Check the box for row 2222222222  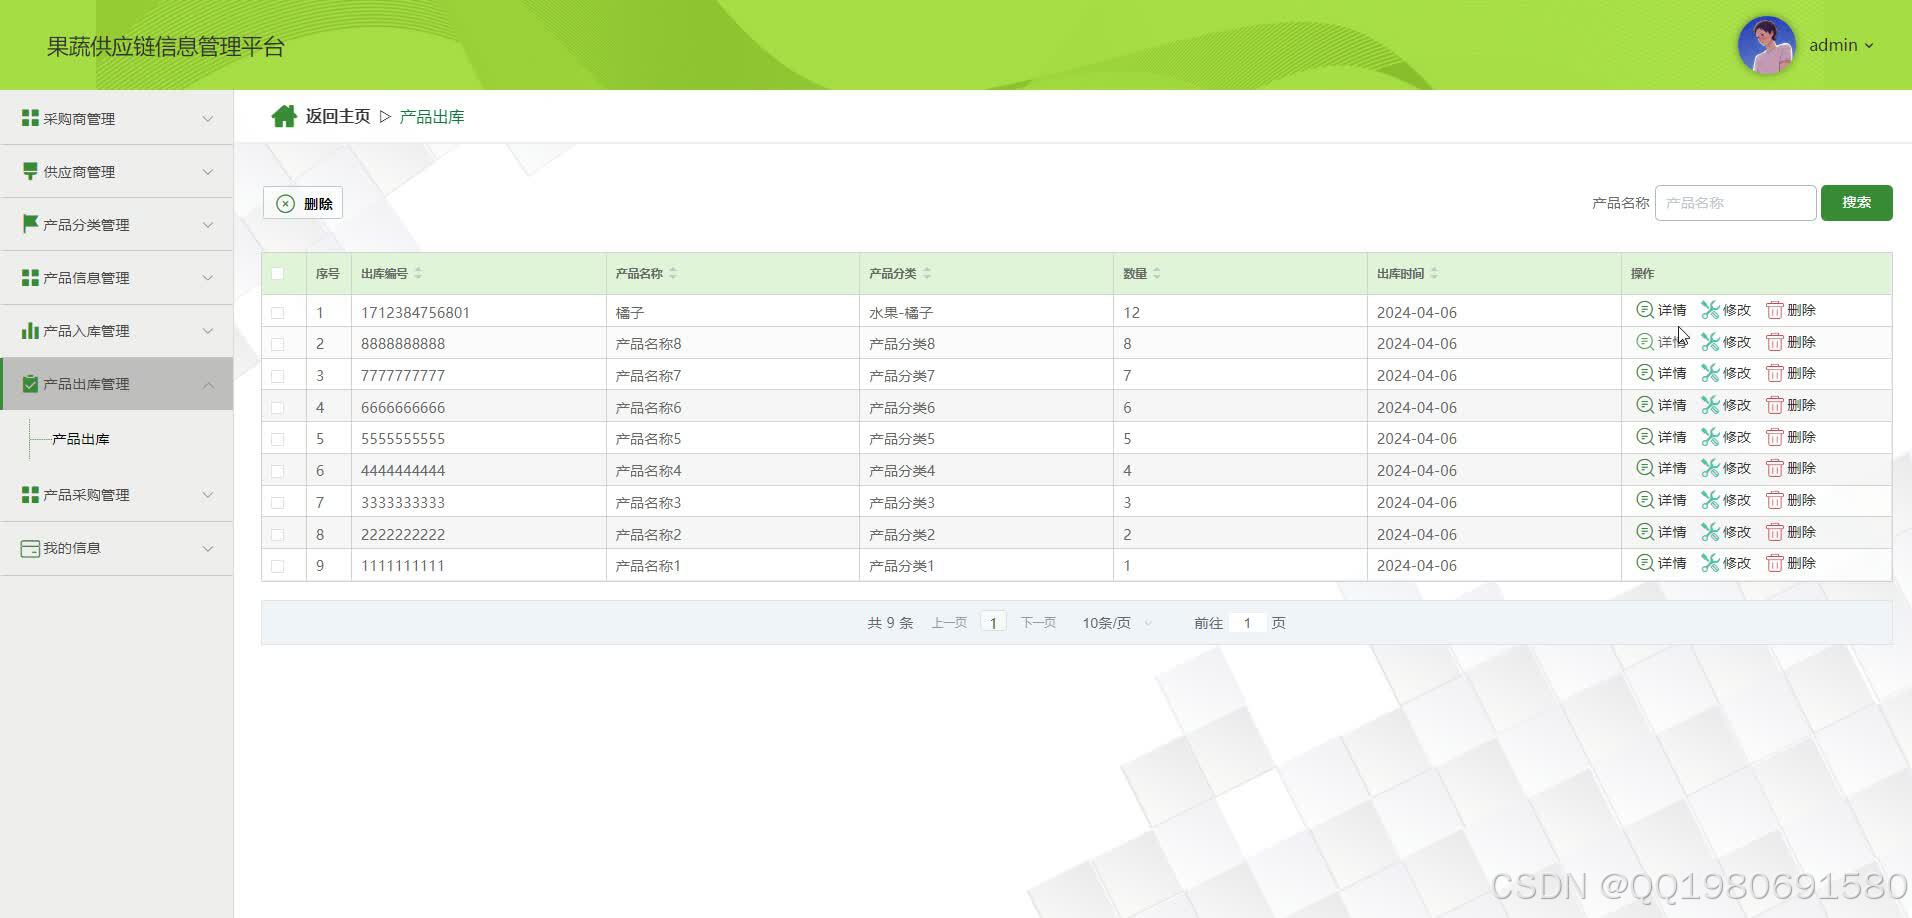point(278,534)
